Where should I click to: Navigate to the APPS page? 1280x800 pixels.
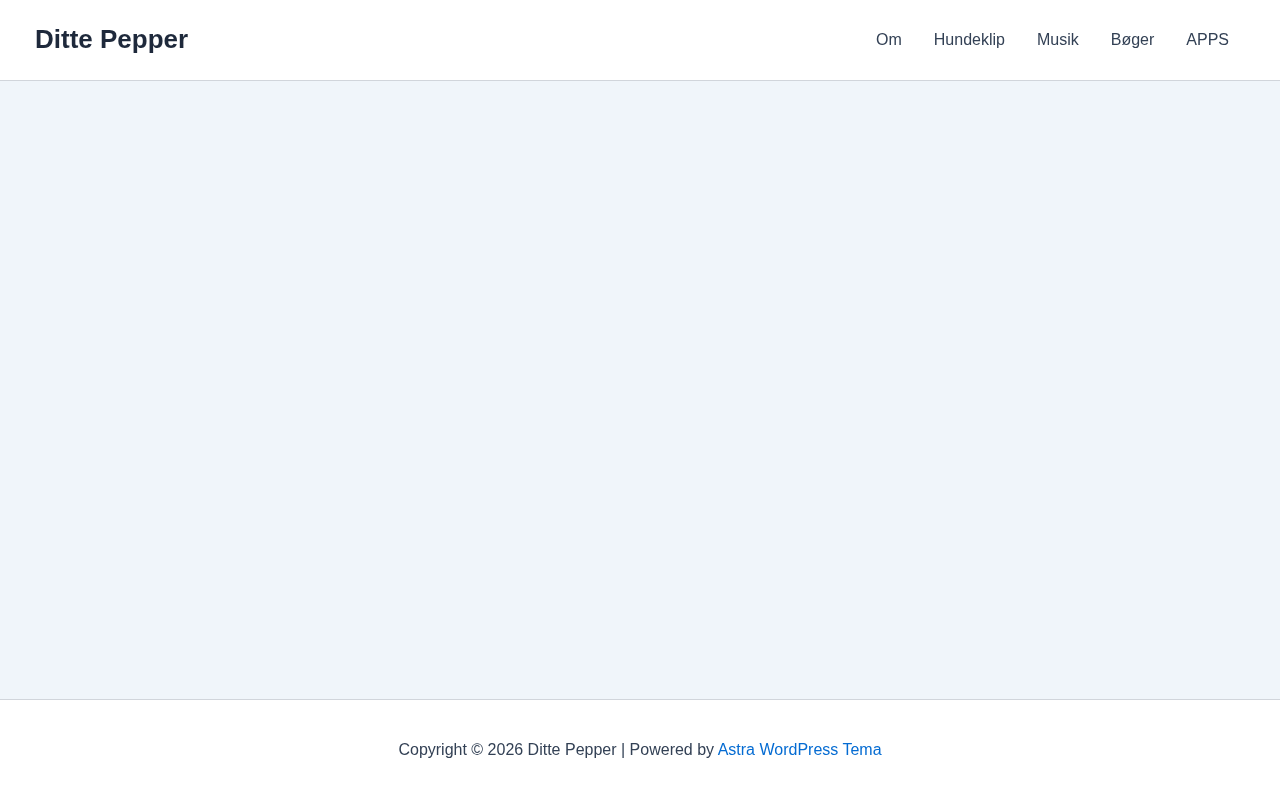pyautogui.click(x=1207, y=40)
